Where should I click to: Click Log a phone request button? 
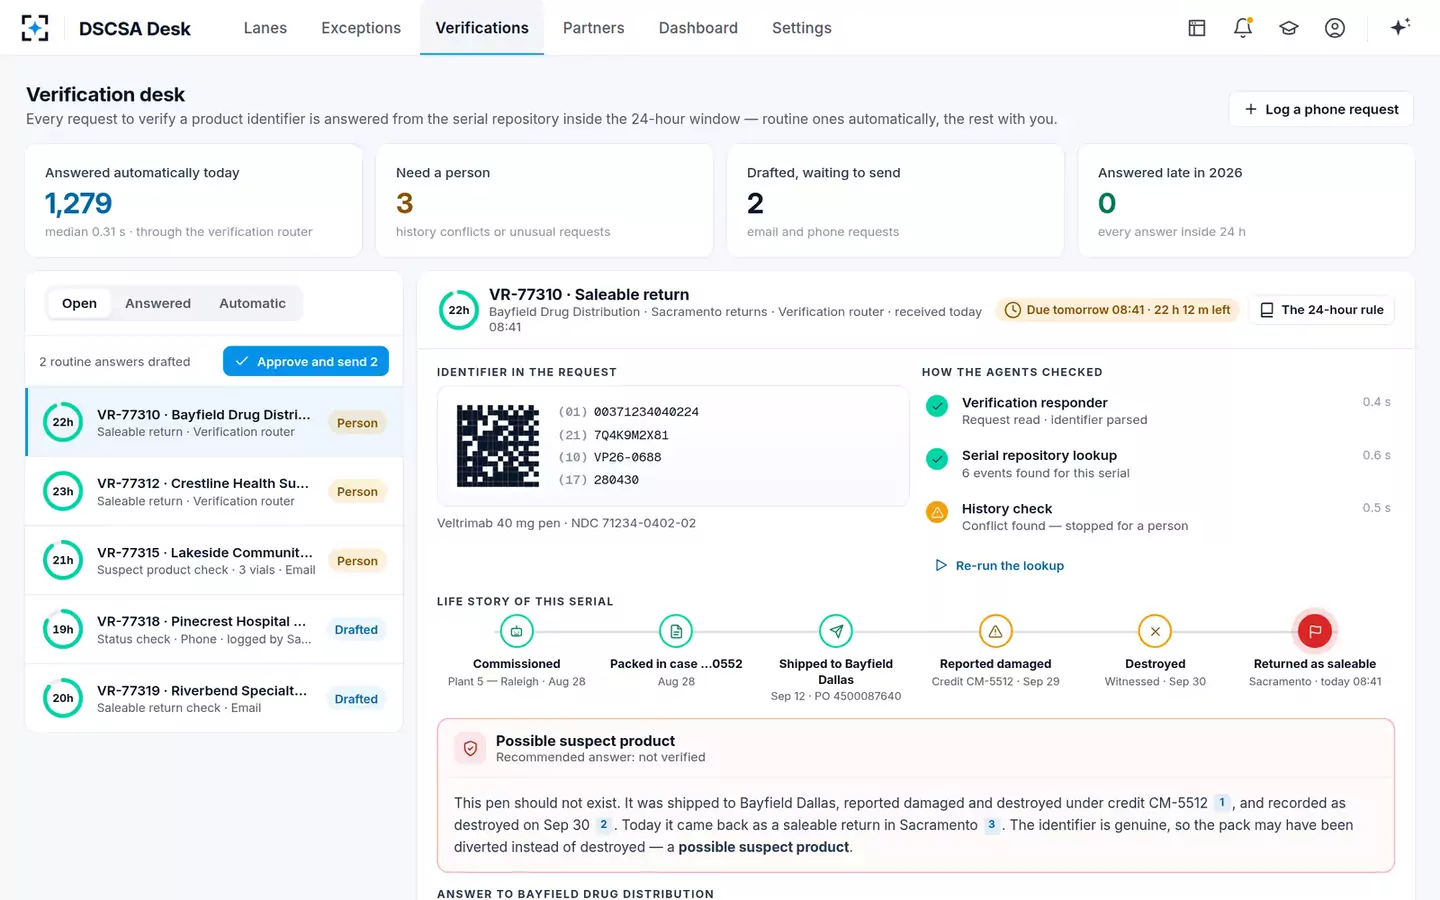[1321, 109]
